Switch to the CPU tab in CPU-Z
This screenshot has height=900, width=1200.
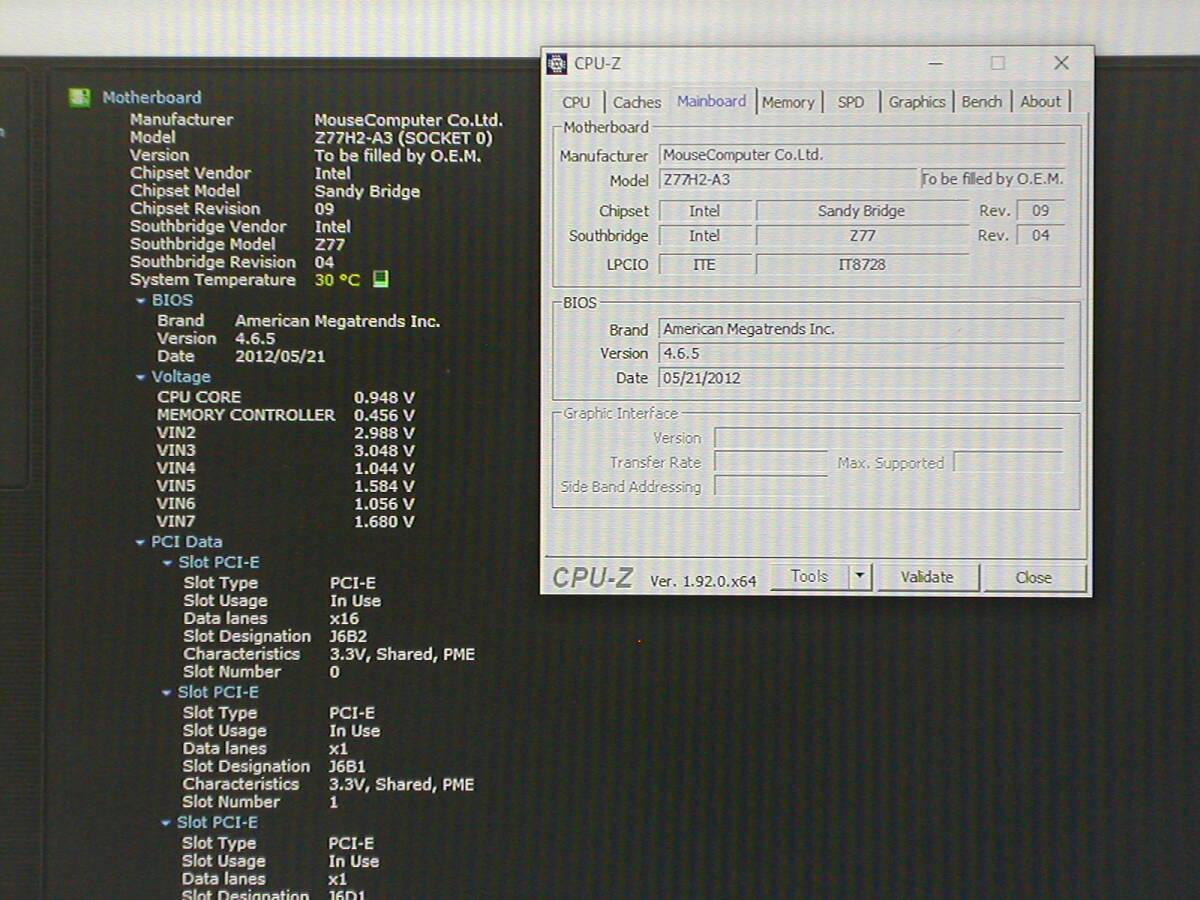coord(576,102)
